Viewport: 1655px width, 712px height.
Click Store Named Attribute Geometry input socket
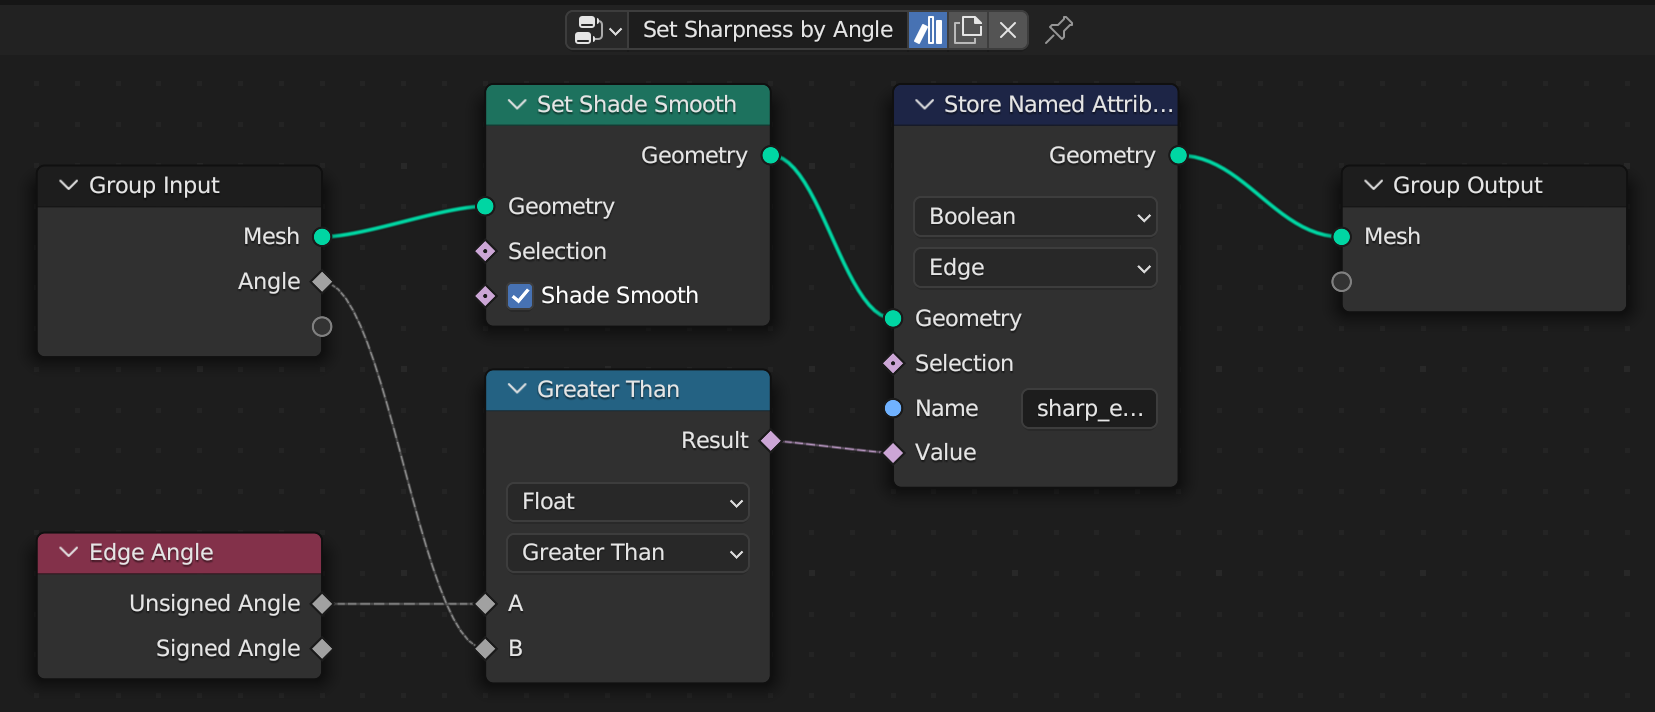tap(894, 318)
